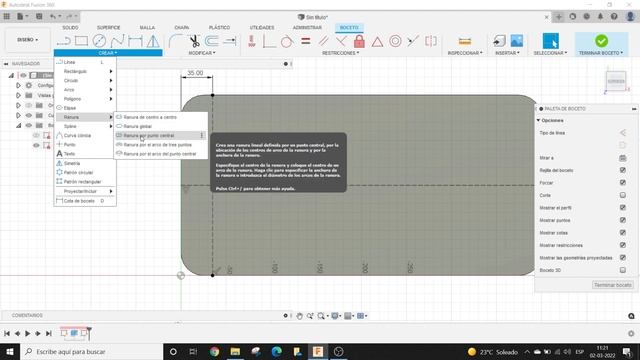Choose Ranura de centro a centro
Screen dimensions: 640x360
[161, 117]
